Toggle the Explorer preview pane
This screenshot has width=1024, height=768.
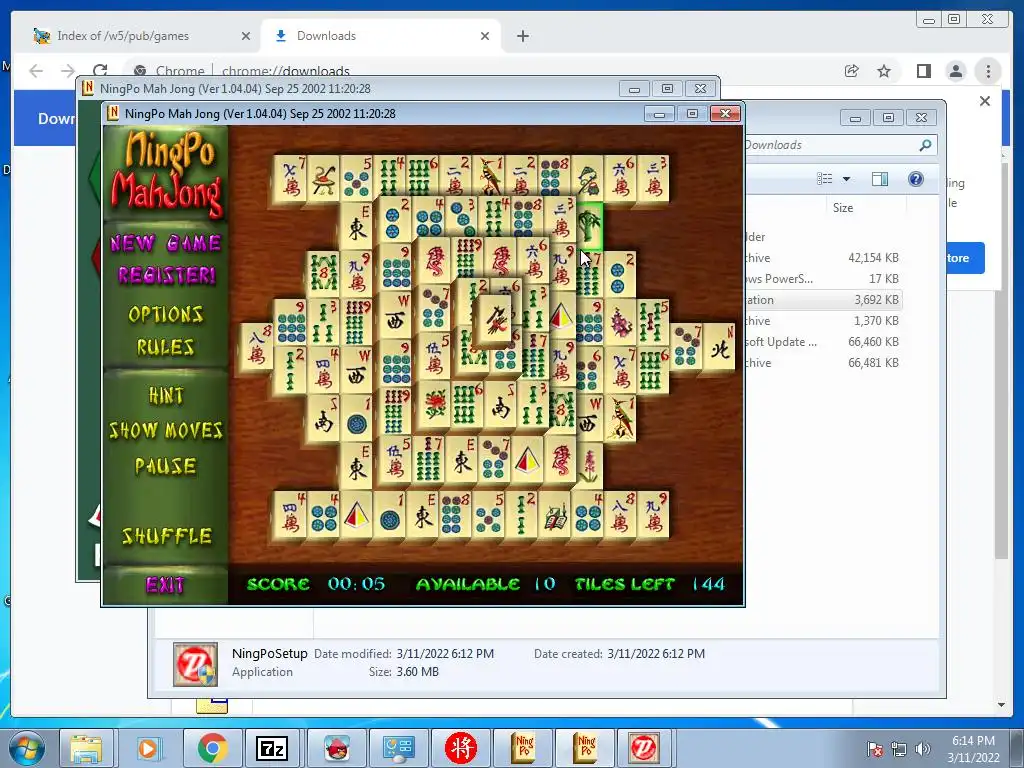tap(880, 179)
